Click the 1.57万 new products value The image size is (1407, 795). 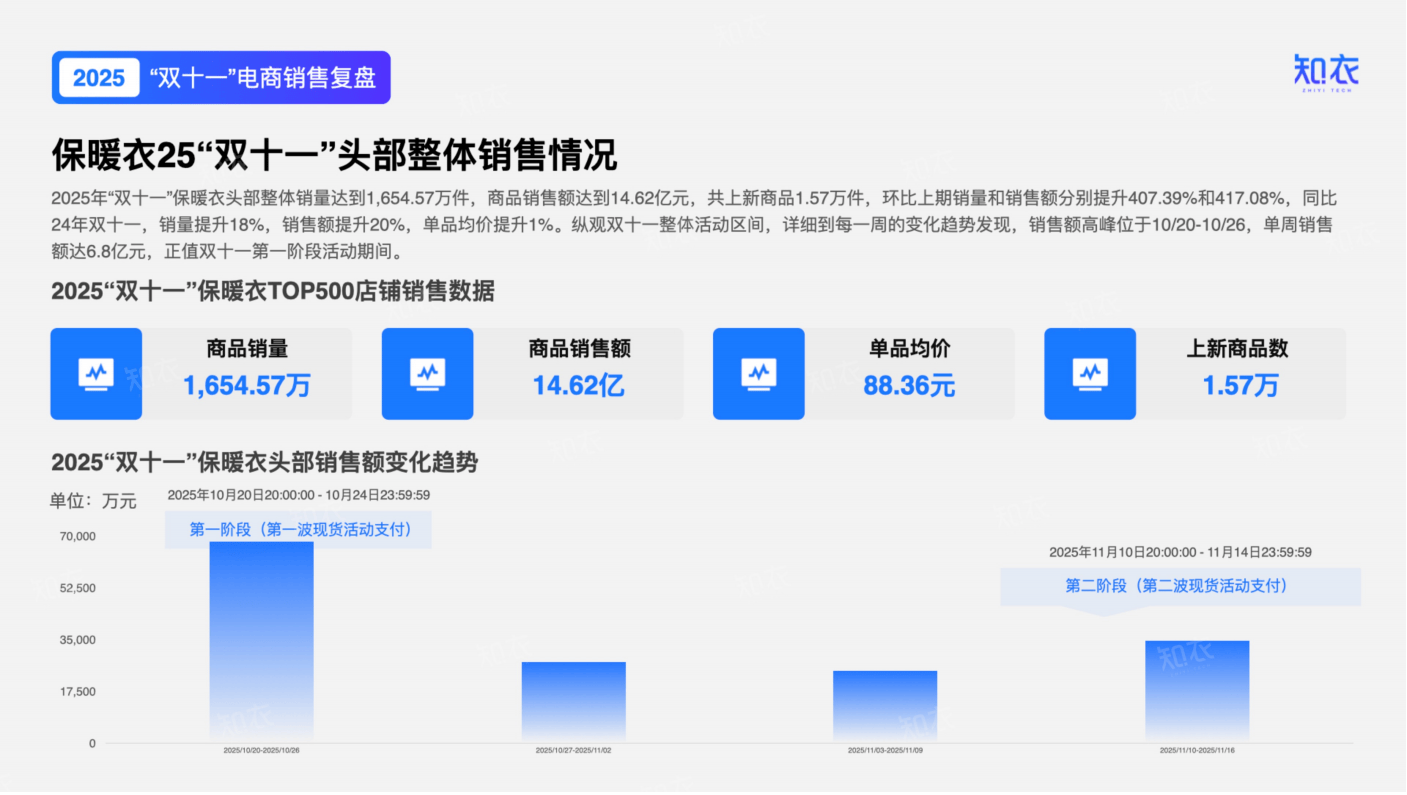pyautogui.click(x=1240, y=385)
